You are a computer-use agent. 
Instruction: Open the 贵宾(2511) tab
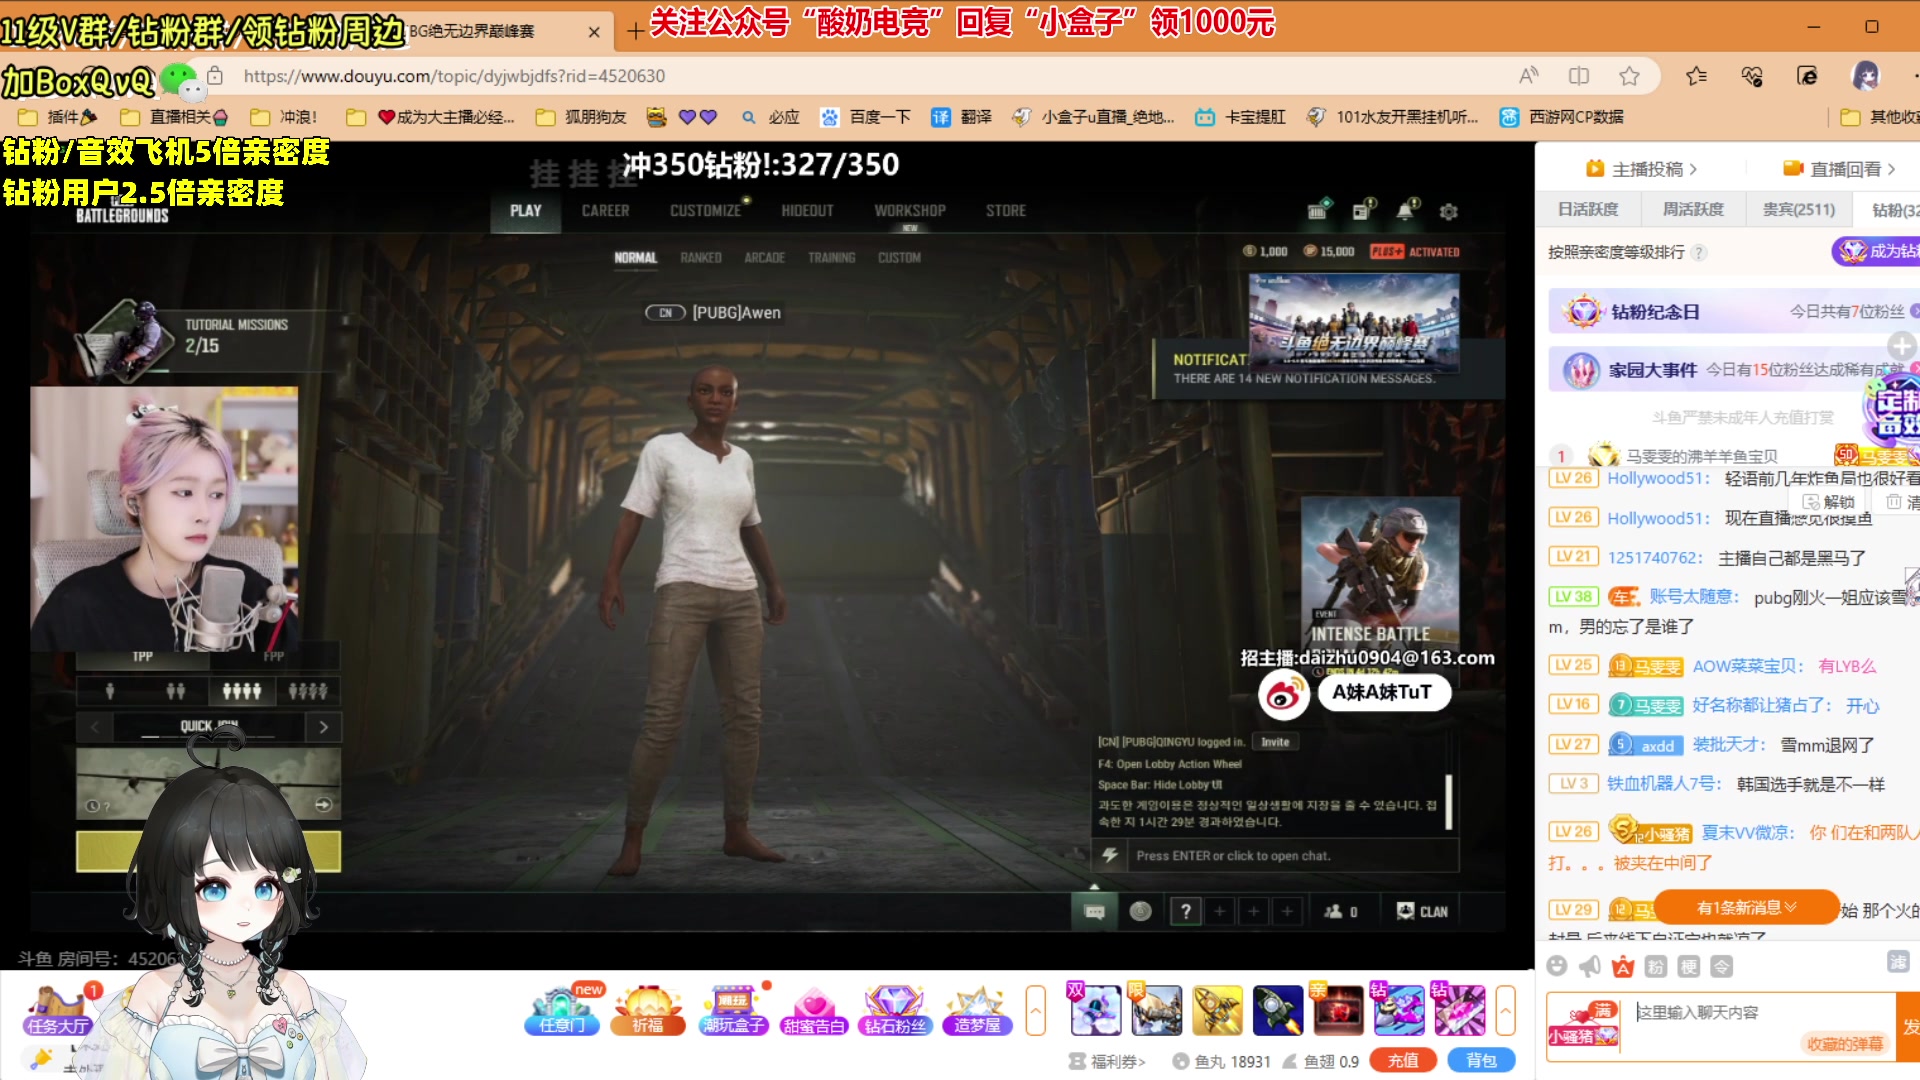[1798, 209]
